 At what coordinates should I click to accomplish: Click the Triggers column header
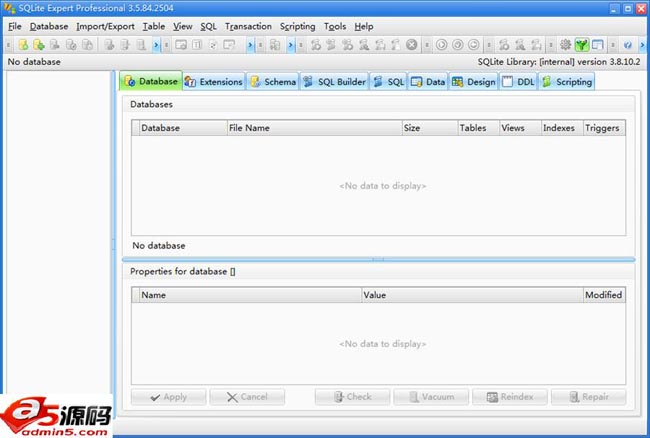604,128
